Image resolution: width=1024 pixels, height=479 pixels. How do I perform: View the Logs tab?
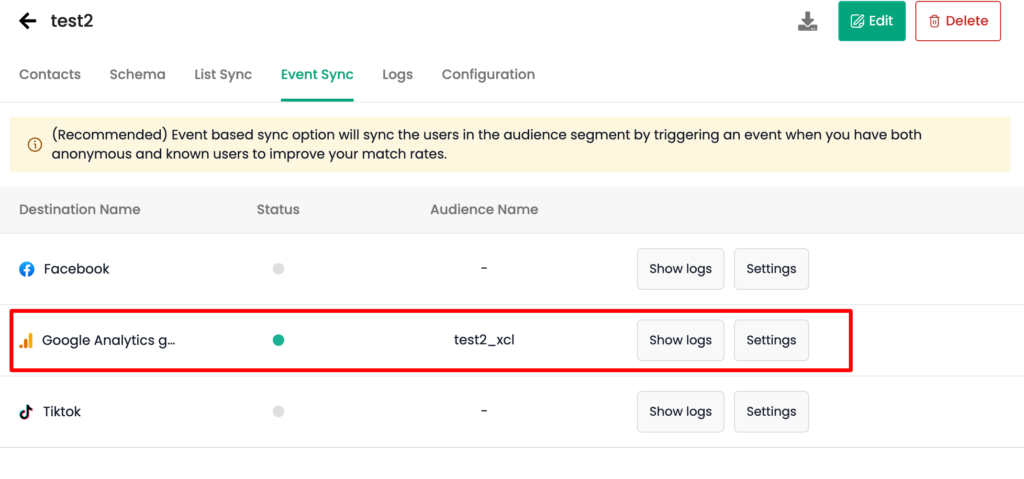tap(398, 74)
